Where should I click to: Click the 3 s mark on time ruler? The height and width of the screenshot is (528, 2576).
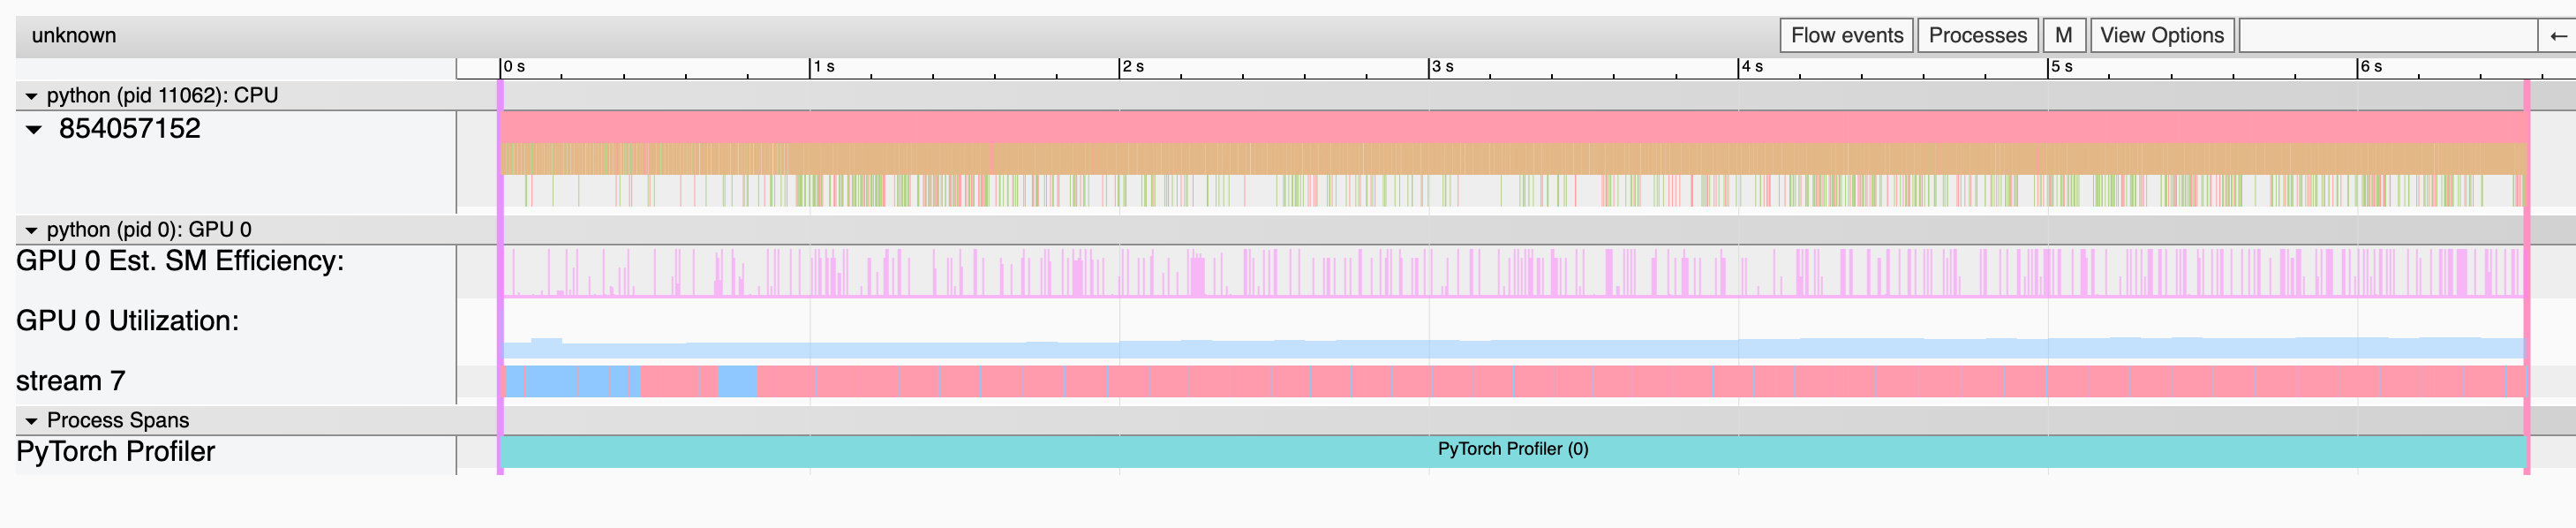1442,67
